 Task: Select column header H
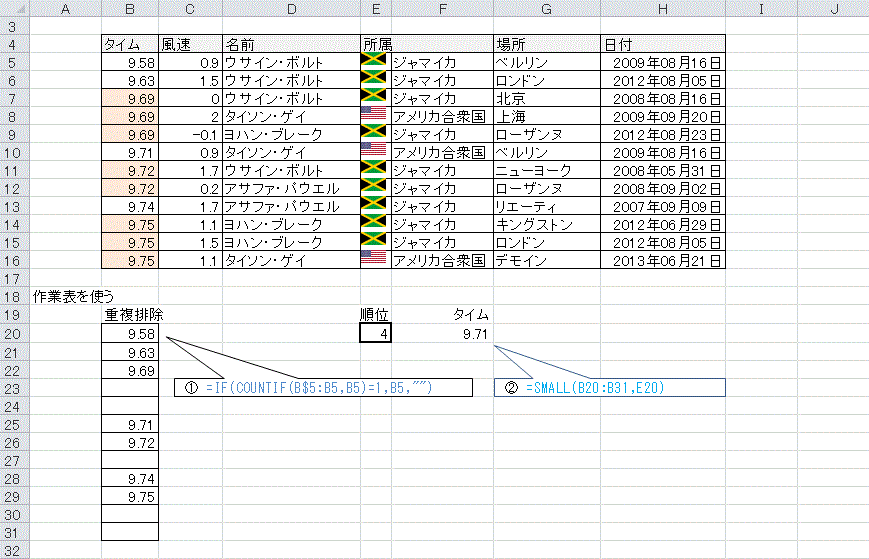coord(663,9)
